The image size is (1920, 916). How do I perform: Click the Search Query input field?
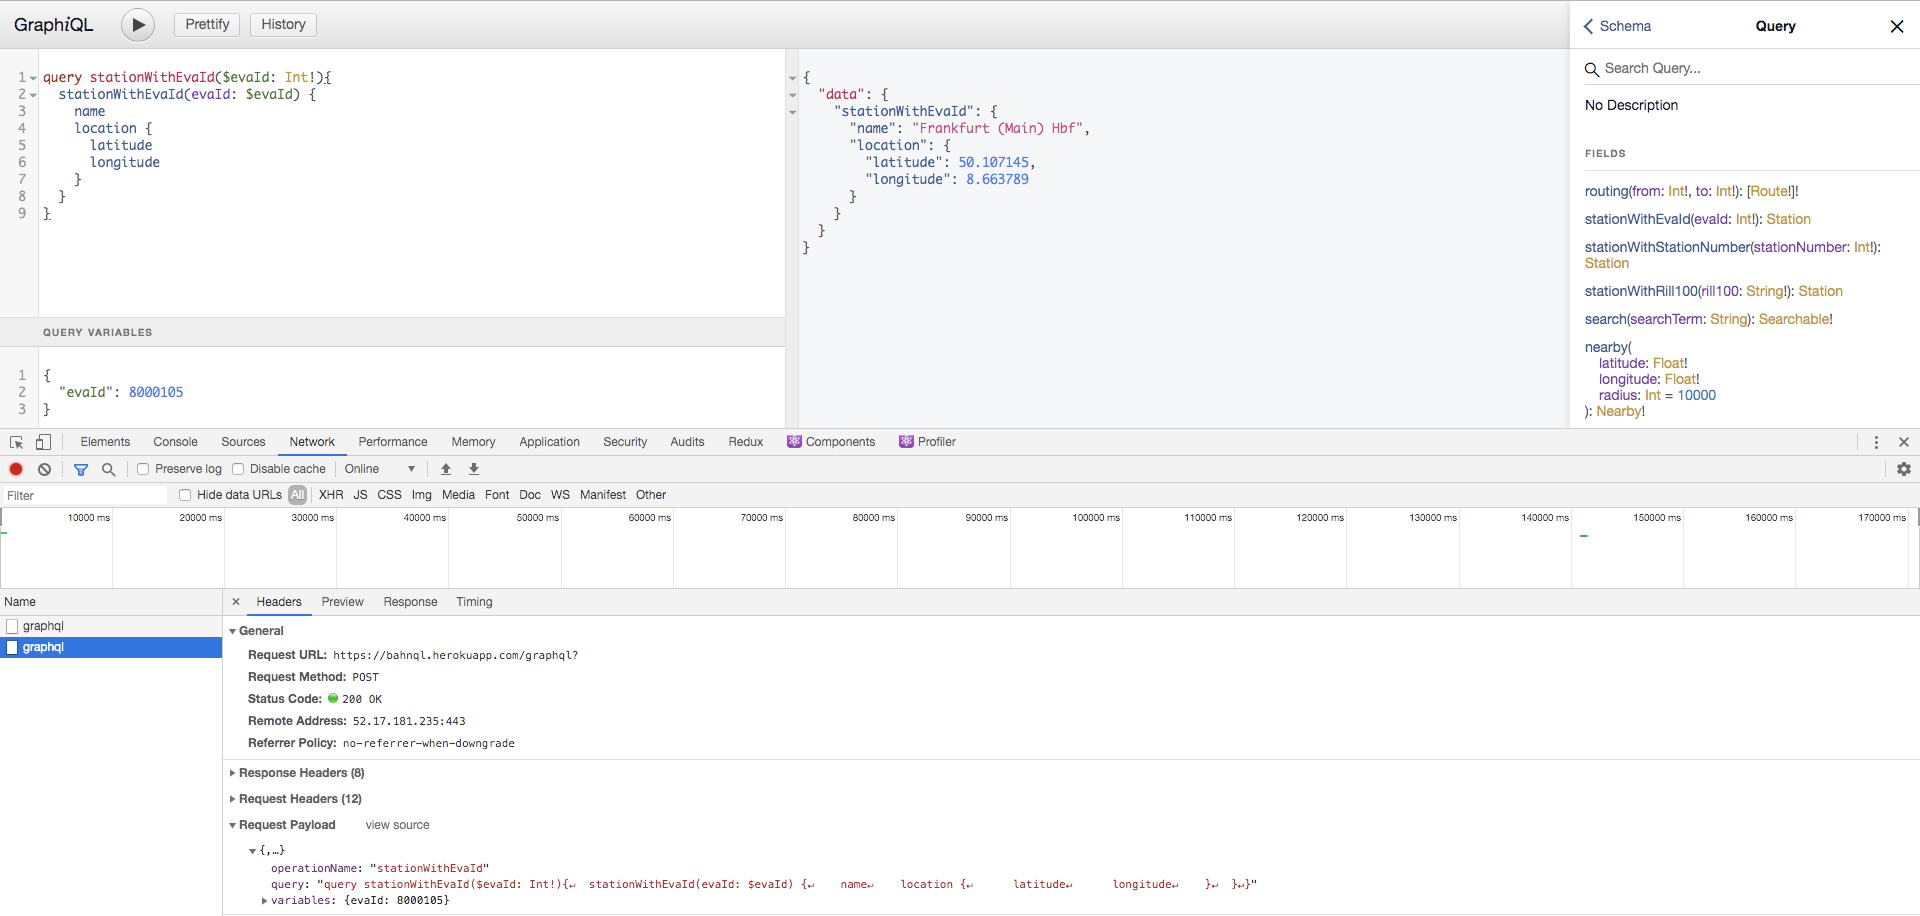tap(1750, 68)
